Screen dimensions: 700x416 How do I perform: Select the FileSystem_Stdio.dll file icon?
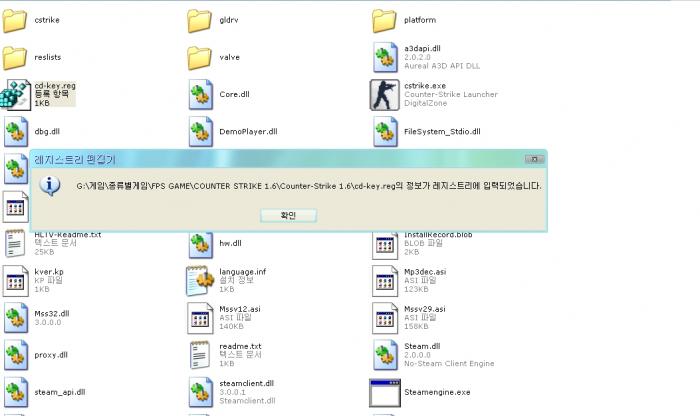click(x=385, y=132)
